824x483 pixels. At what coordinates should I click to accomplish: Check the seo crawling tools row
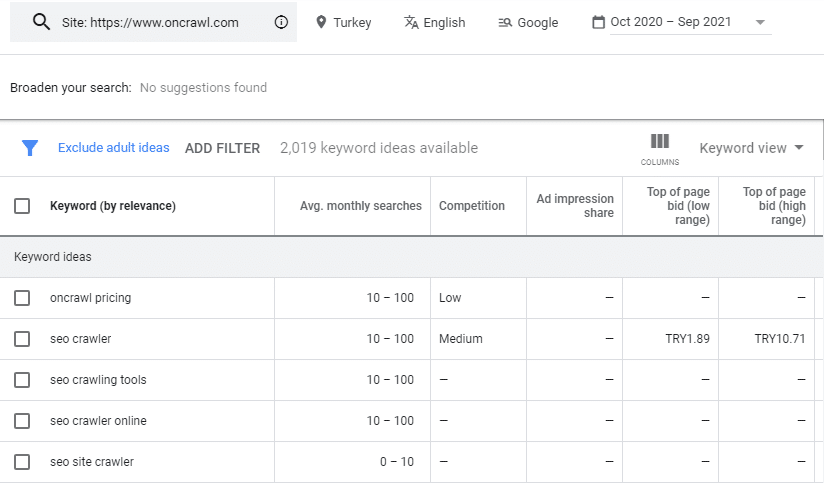click(22, 380)
